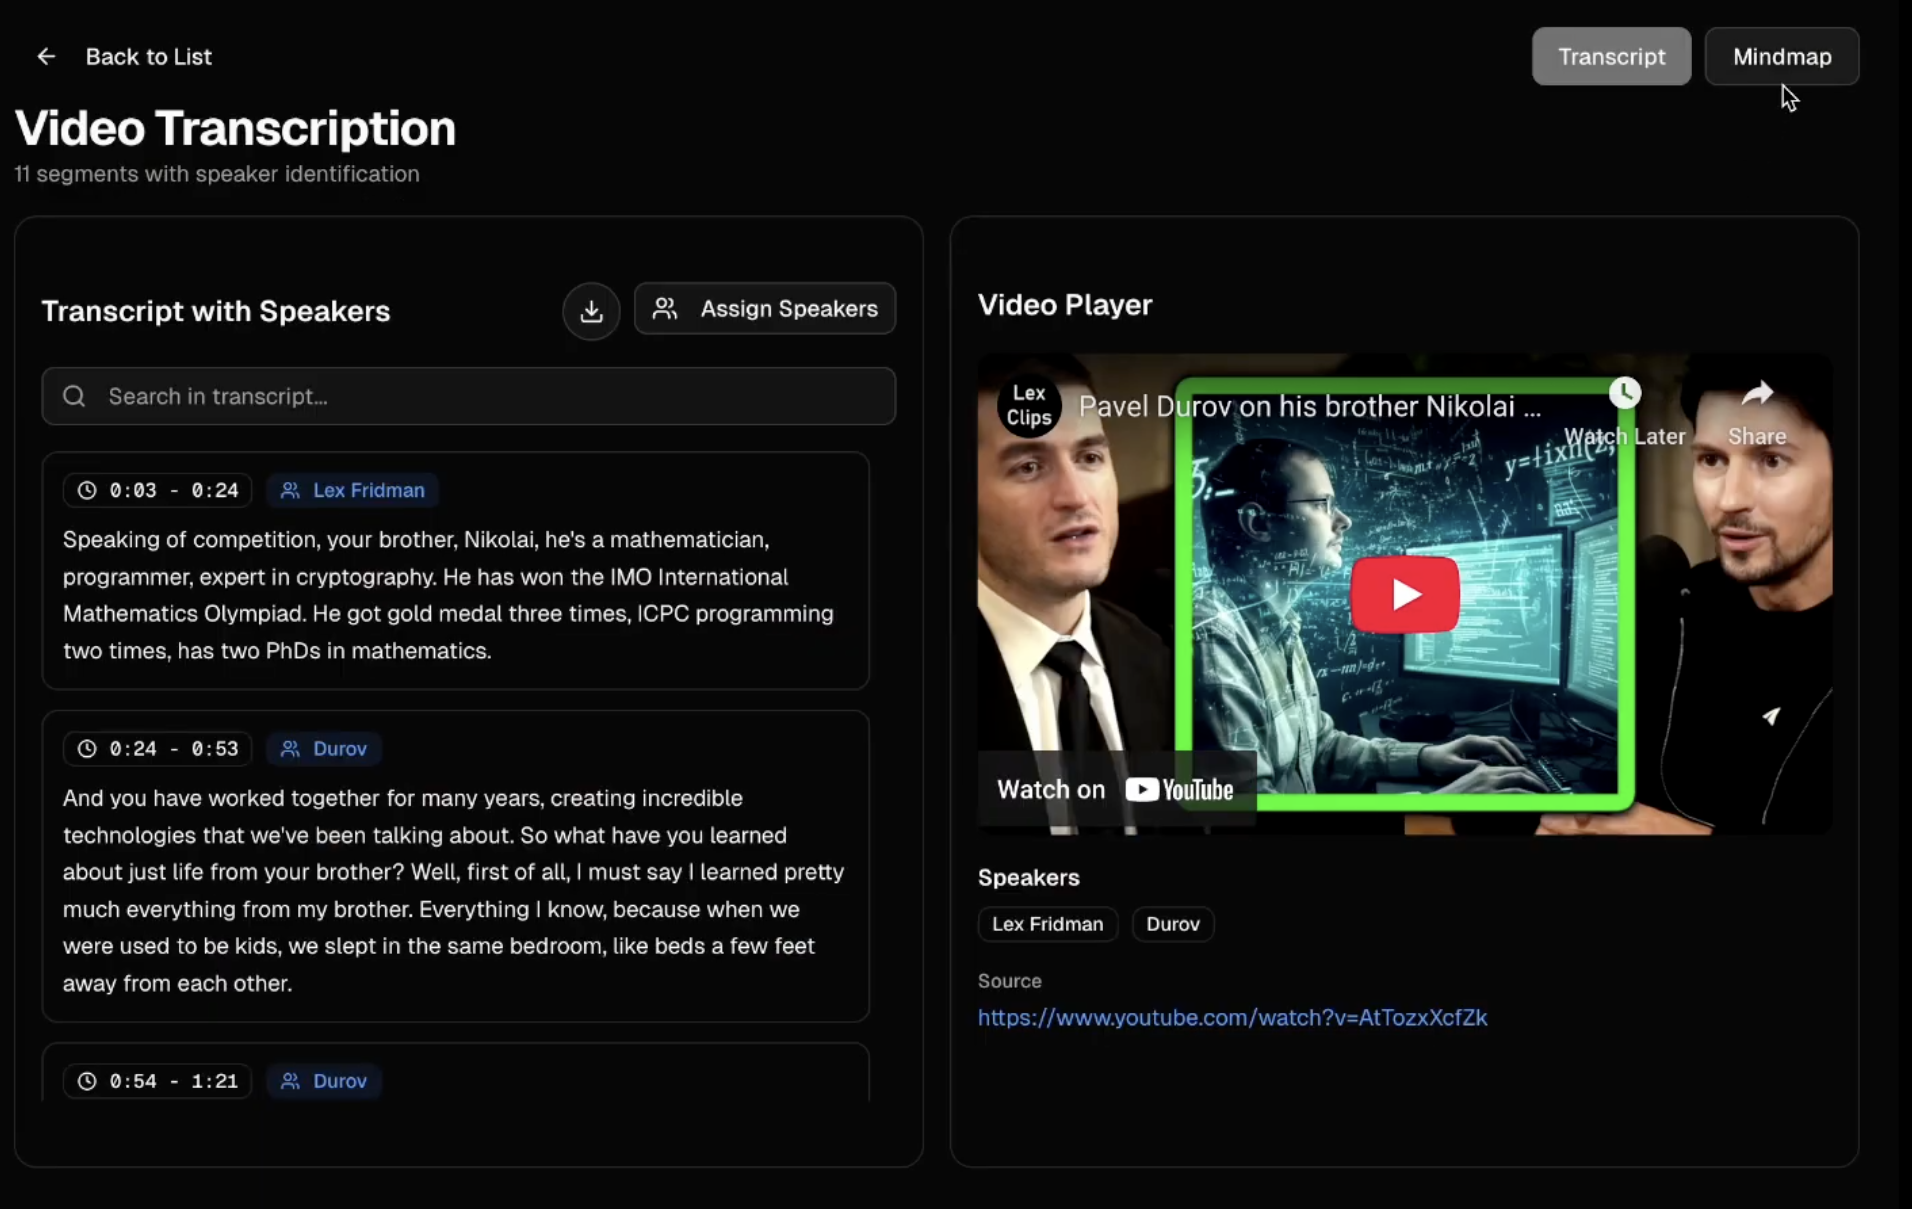This screenshot has height=1209, width=1912.
Task: Select the 0:24 - 0:53 timestamp badge
Action: 158,748
